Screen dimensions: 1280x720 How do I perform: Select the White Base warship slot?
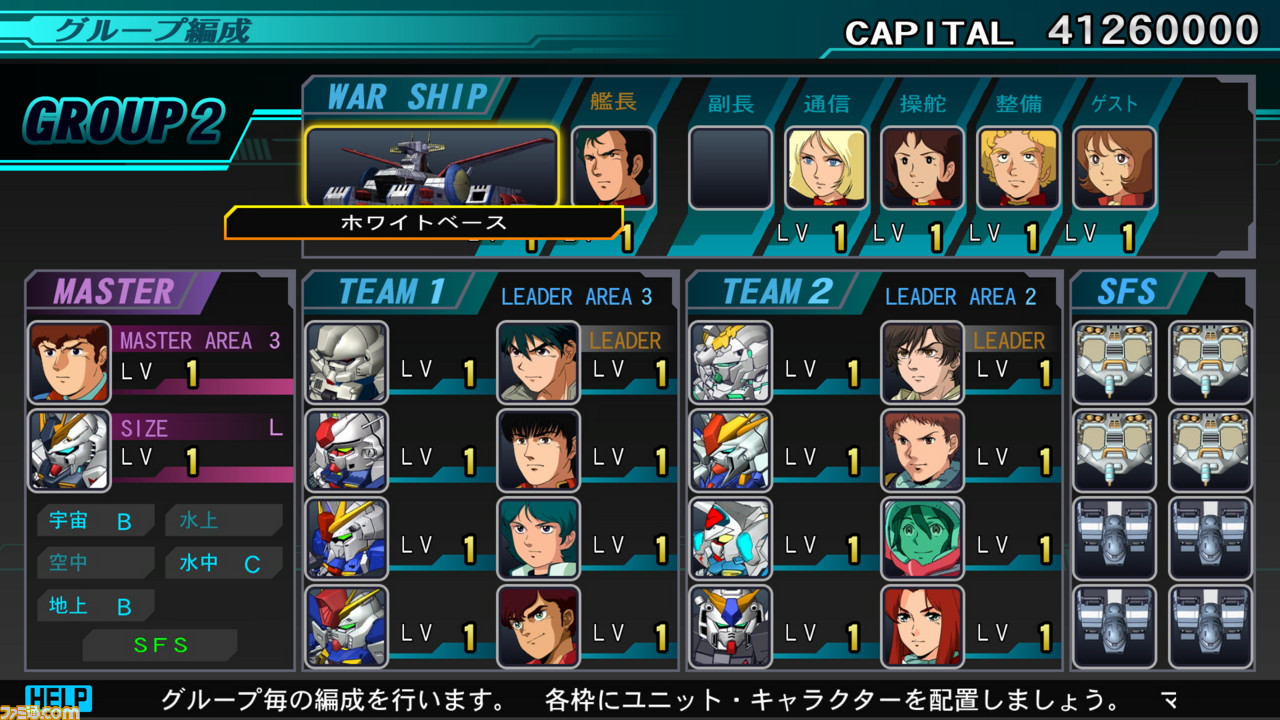(x=432, y=167)
